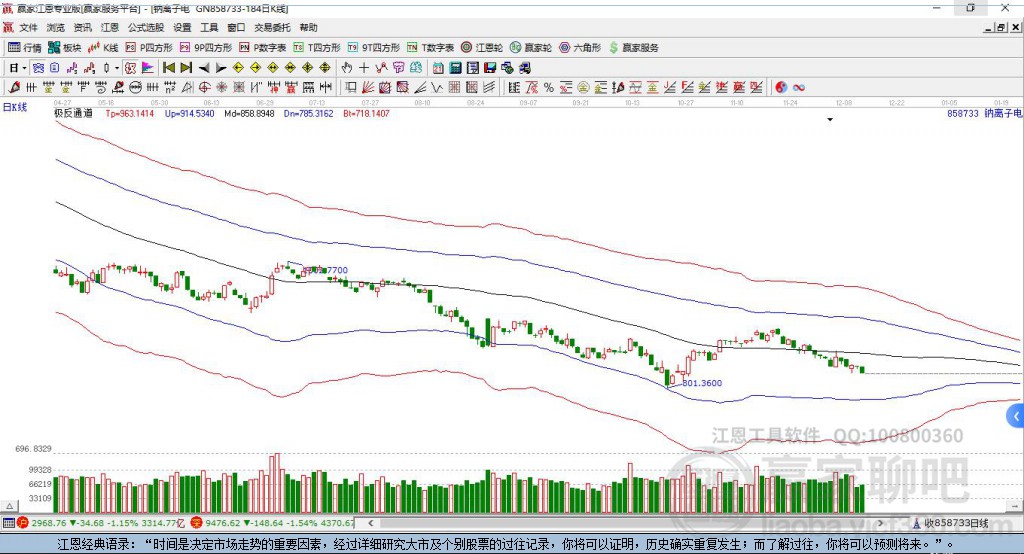Open the 交易委托 menu

[272, 27]
